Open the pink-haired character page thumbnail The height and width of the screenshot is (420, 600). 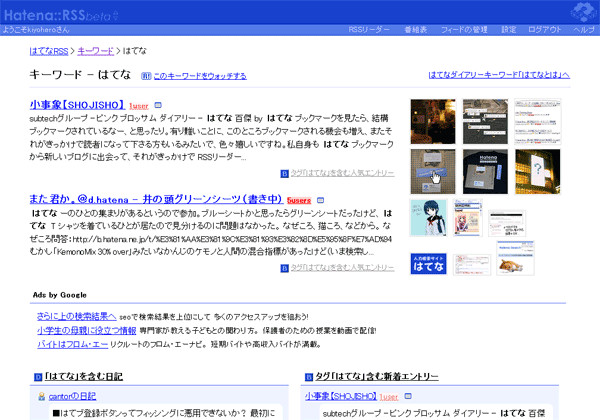coord(468,218)
